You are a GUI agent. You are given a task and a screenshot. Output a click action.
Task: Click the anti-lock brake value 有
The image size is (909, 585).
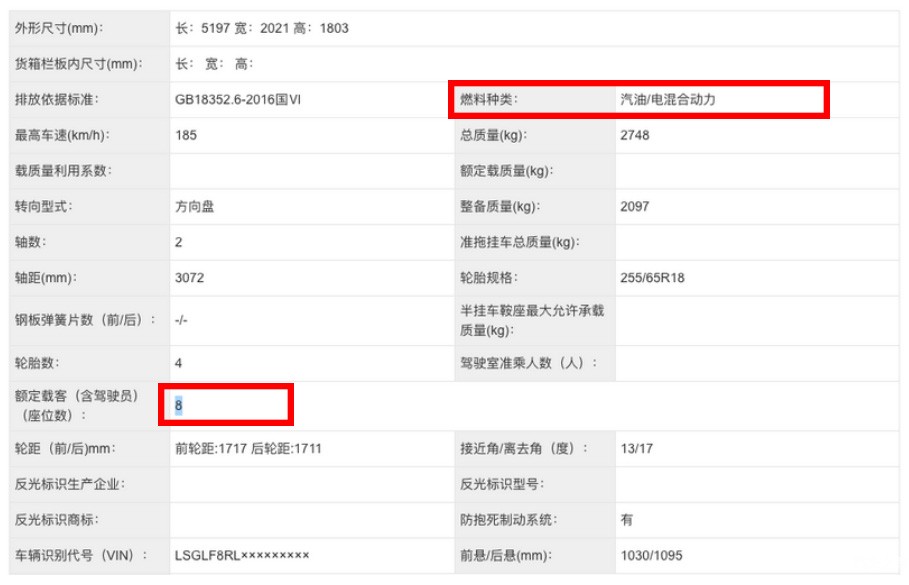pyautogui.click(x=627, y=520)
